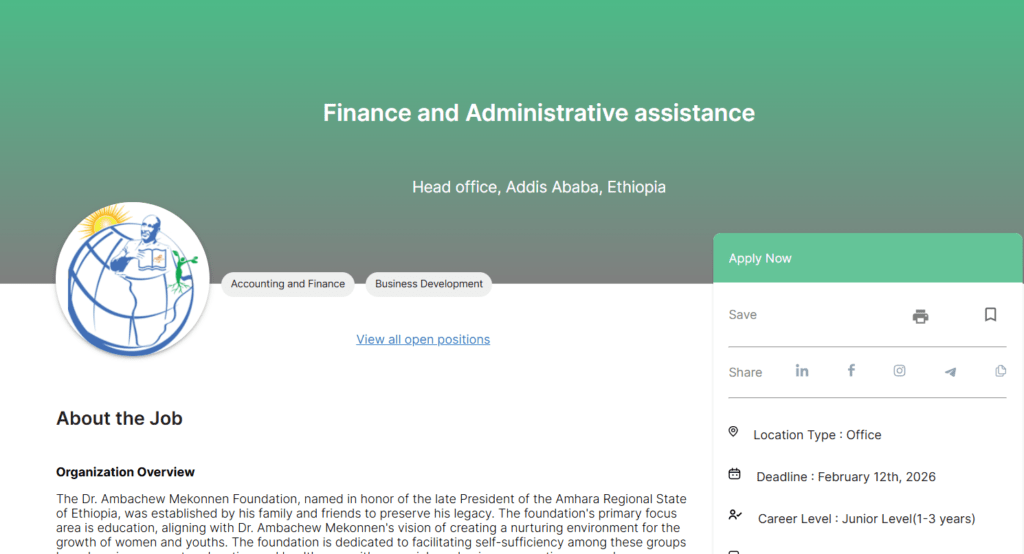
Task: Click Location Type : Office text
Action: pyautogui.click(x=817, y=435)
